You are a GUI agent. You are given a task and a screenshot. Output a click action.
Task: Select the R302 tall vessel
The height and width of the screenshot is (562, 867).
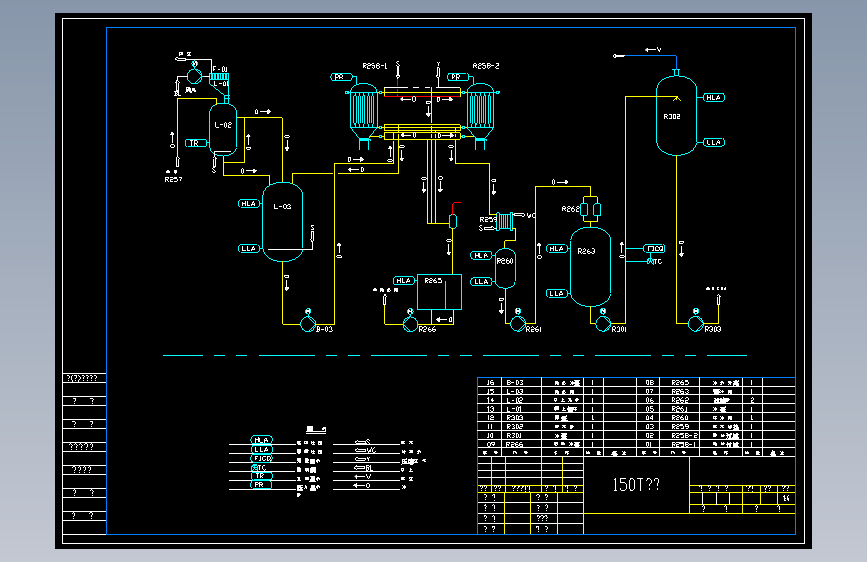tap(676, 116)
